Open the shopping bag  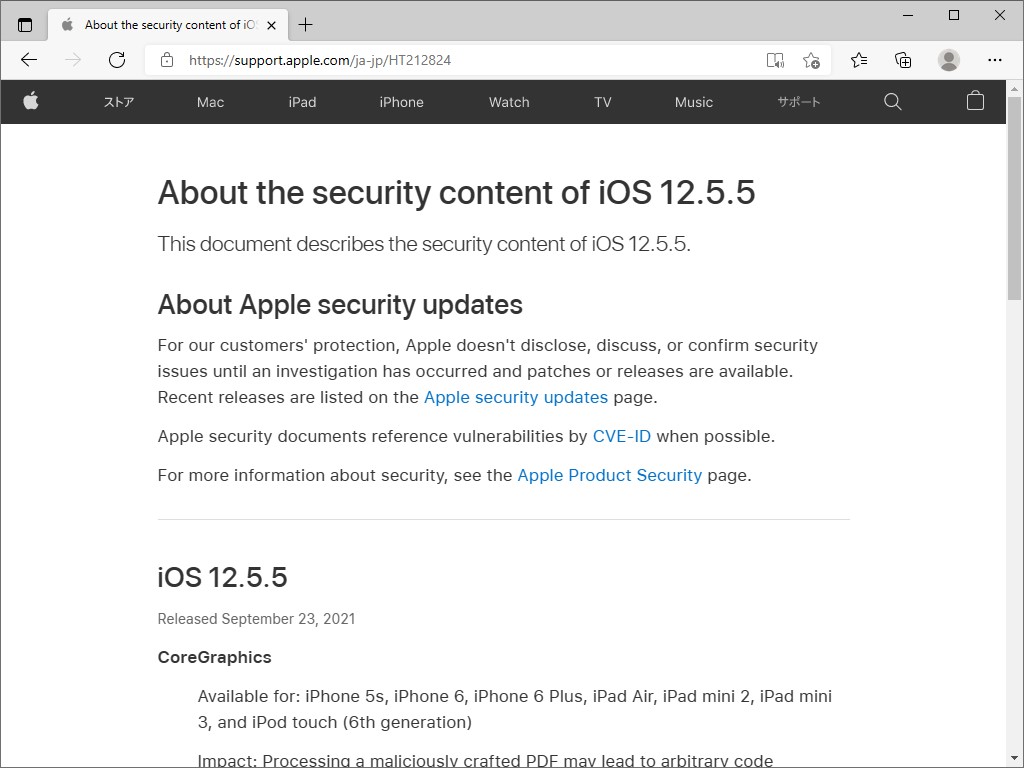pyautogui.click(x=975, y=101)
